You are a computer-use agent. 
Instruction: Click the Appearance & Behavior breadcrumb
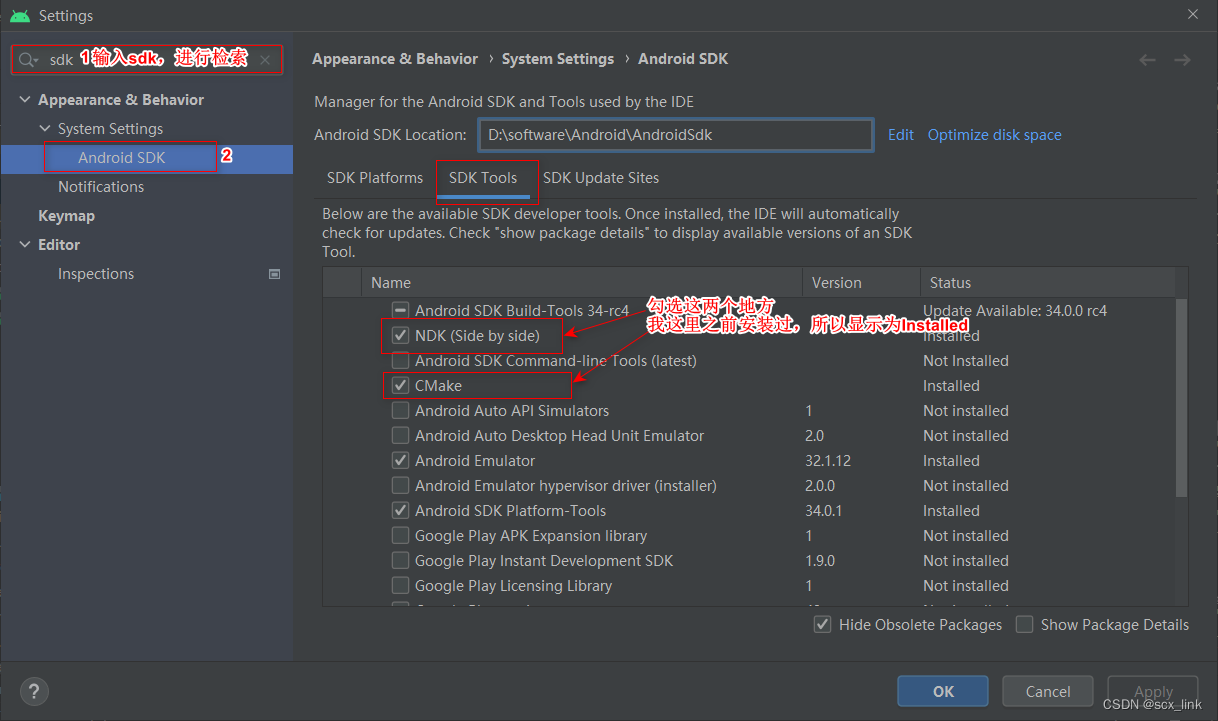(395, 59)
